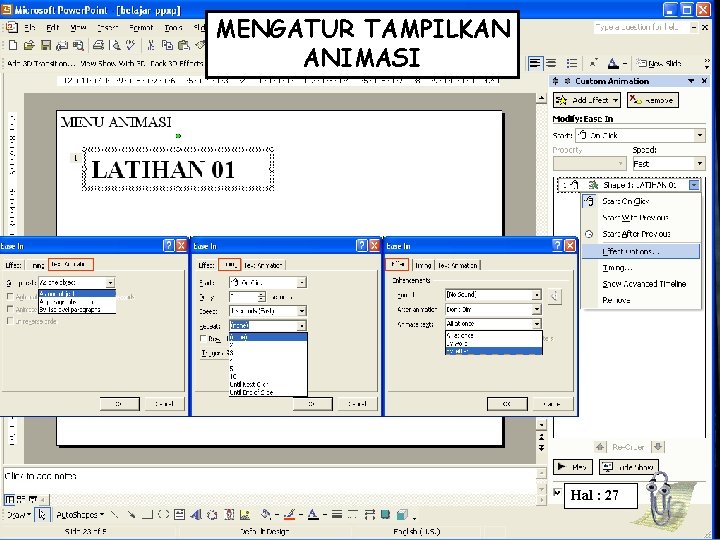720x540 pixels.
Task: Open the Format menu
Action: (141, 28)
